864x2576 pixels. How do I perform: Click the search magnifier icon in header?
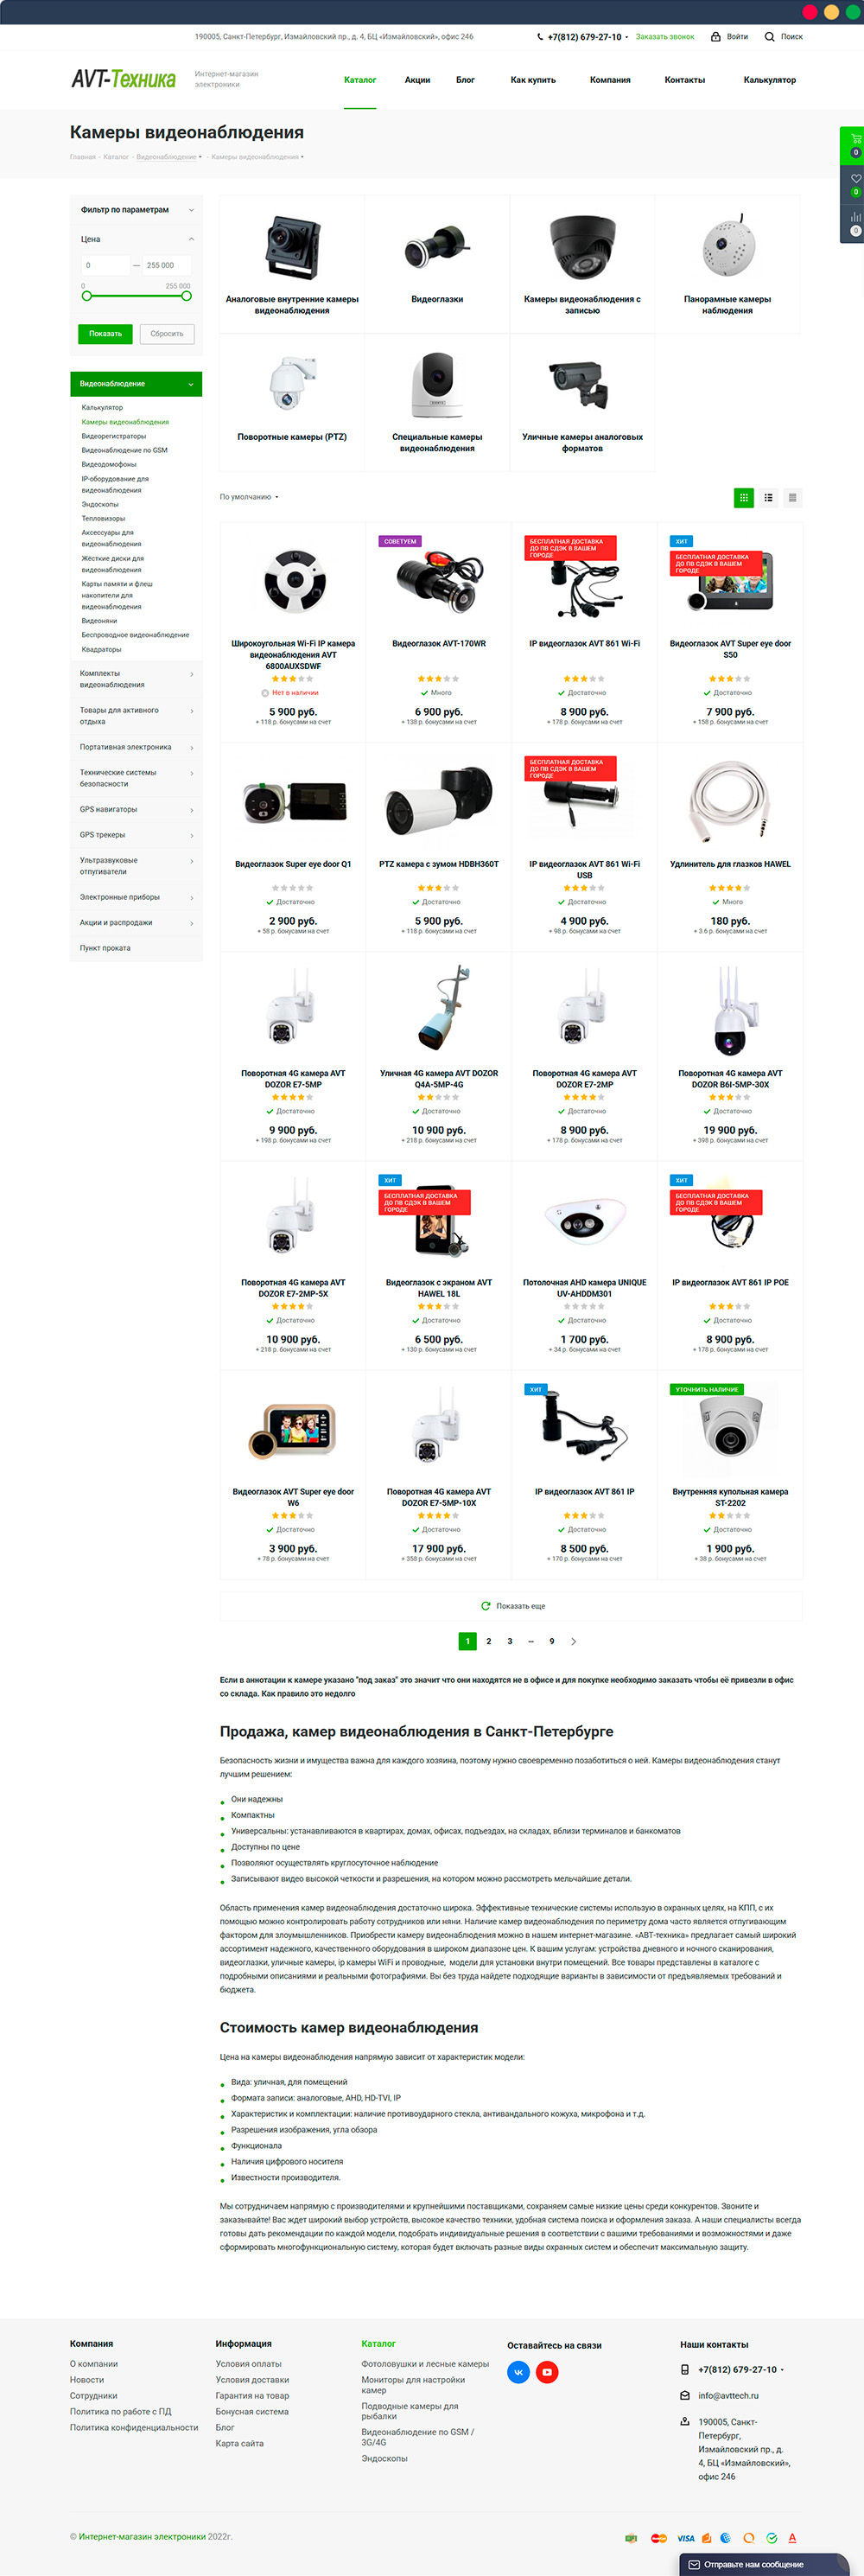pos(769,37)
